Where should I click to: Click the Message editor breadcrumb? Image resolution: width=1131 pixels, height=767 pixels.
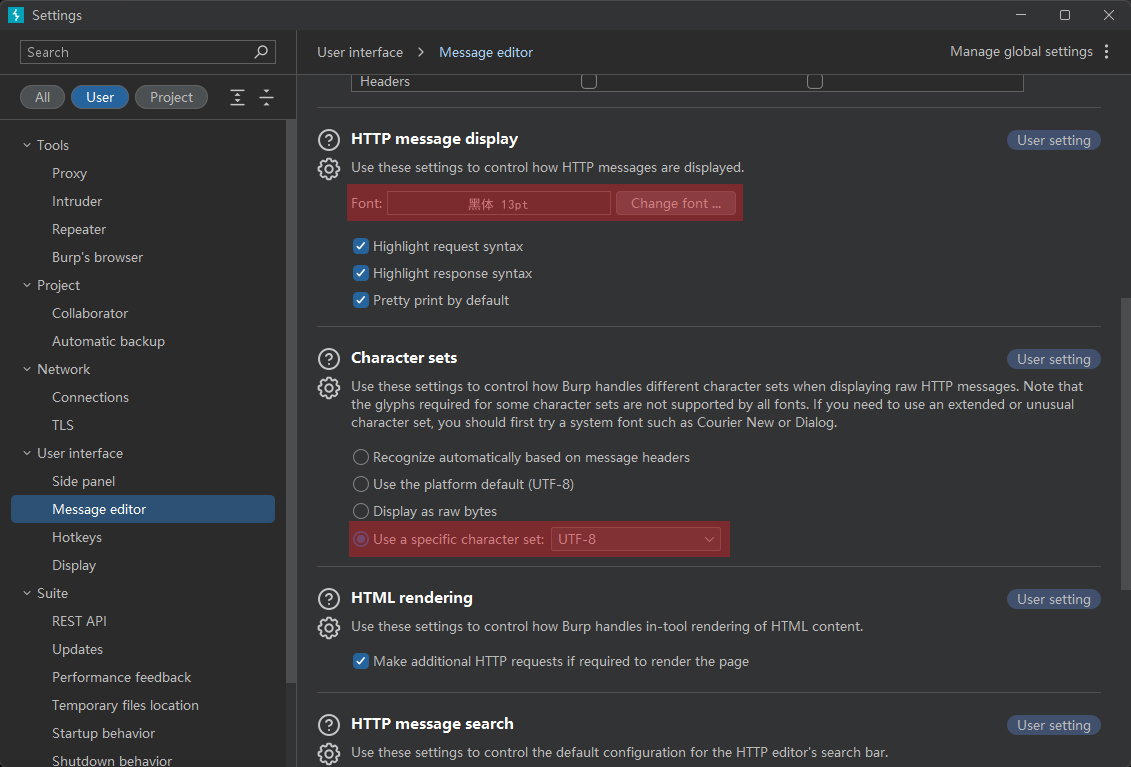(x=485, y=52)
